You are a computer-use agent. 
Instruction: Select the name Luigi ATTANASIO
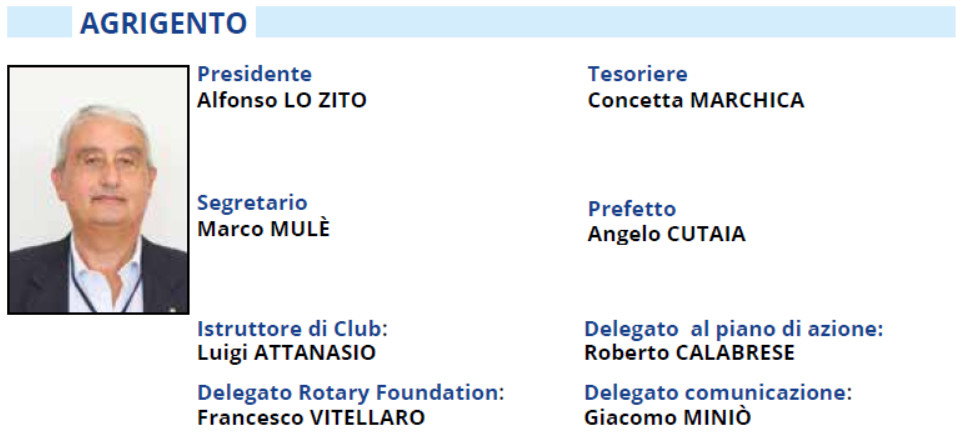(x=286, y=353)
